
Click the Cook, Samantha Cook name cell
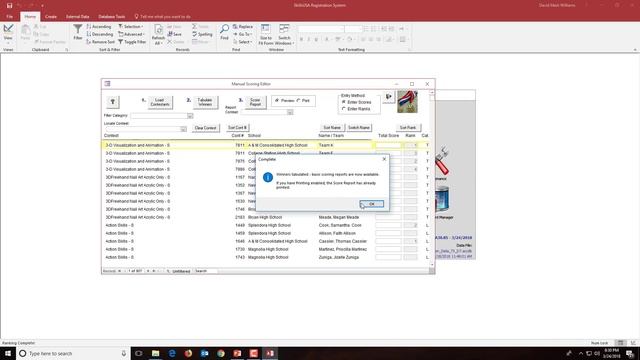pos(340,225)
